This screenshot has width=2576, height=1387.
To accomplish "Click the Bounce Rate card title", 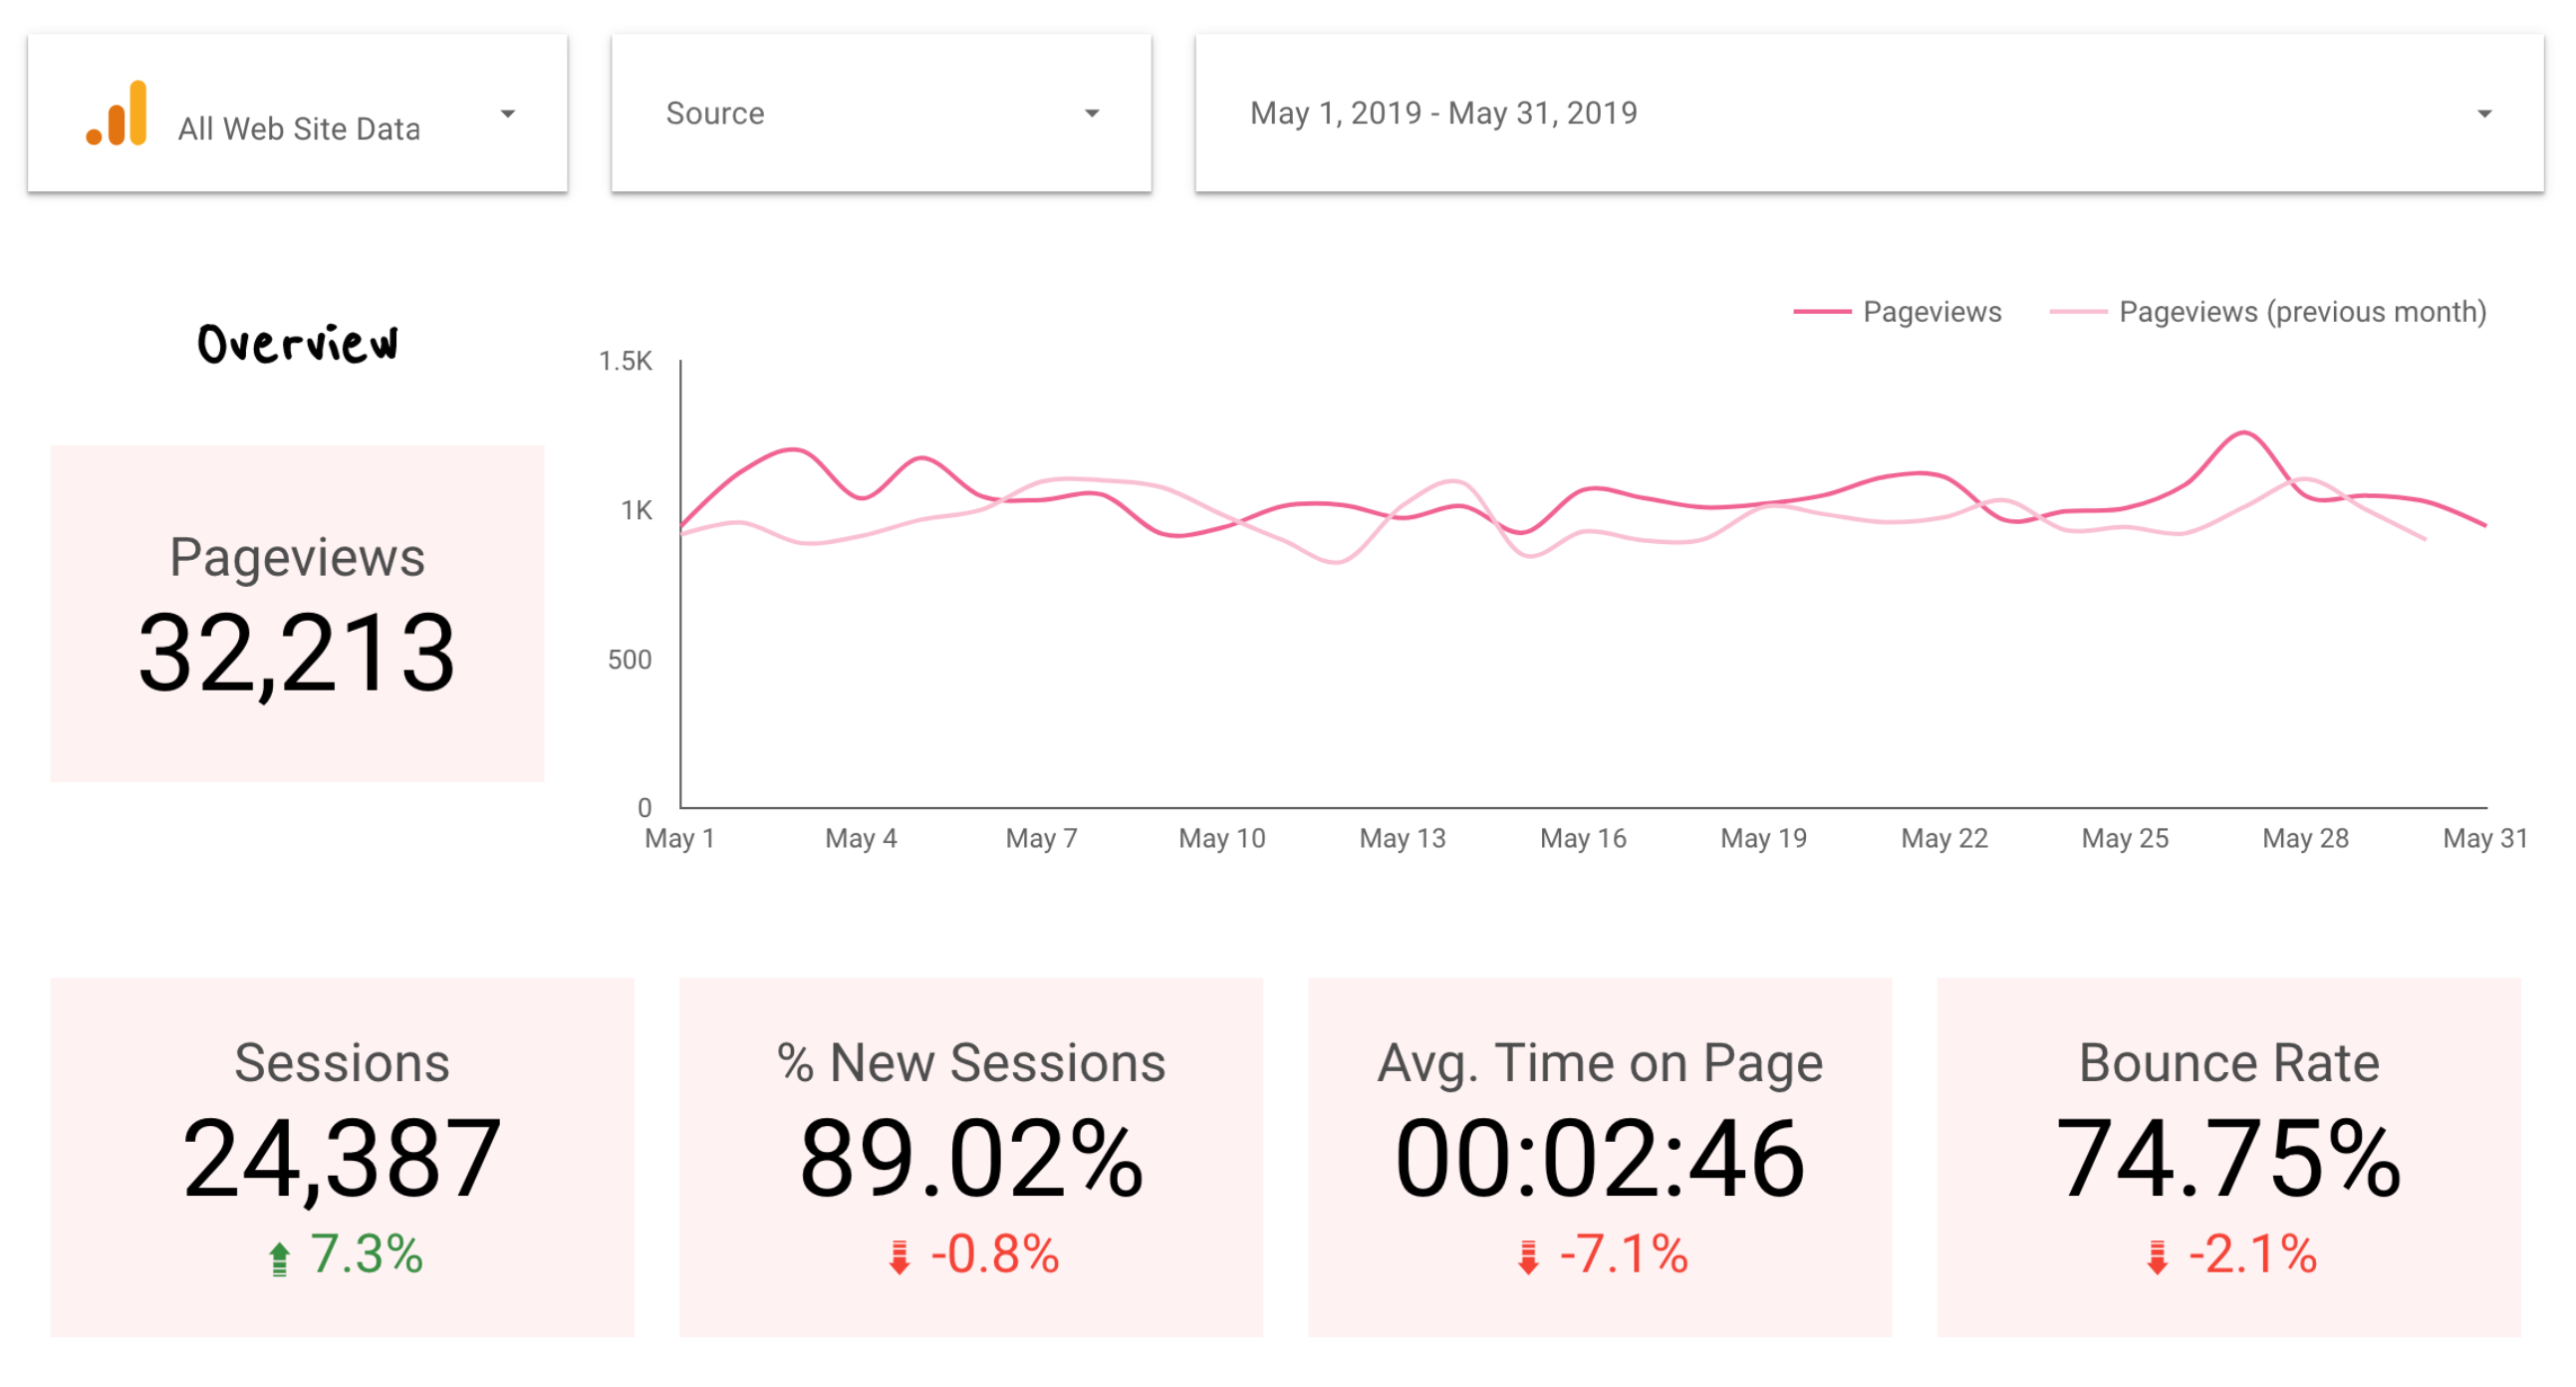I will pyautogui.click(x=2229, y=1062).
